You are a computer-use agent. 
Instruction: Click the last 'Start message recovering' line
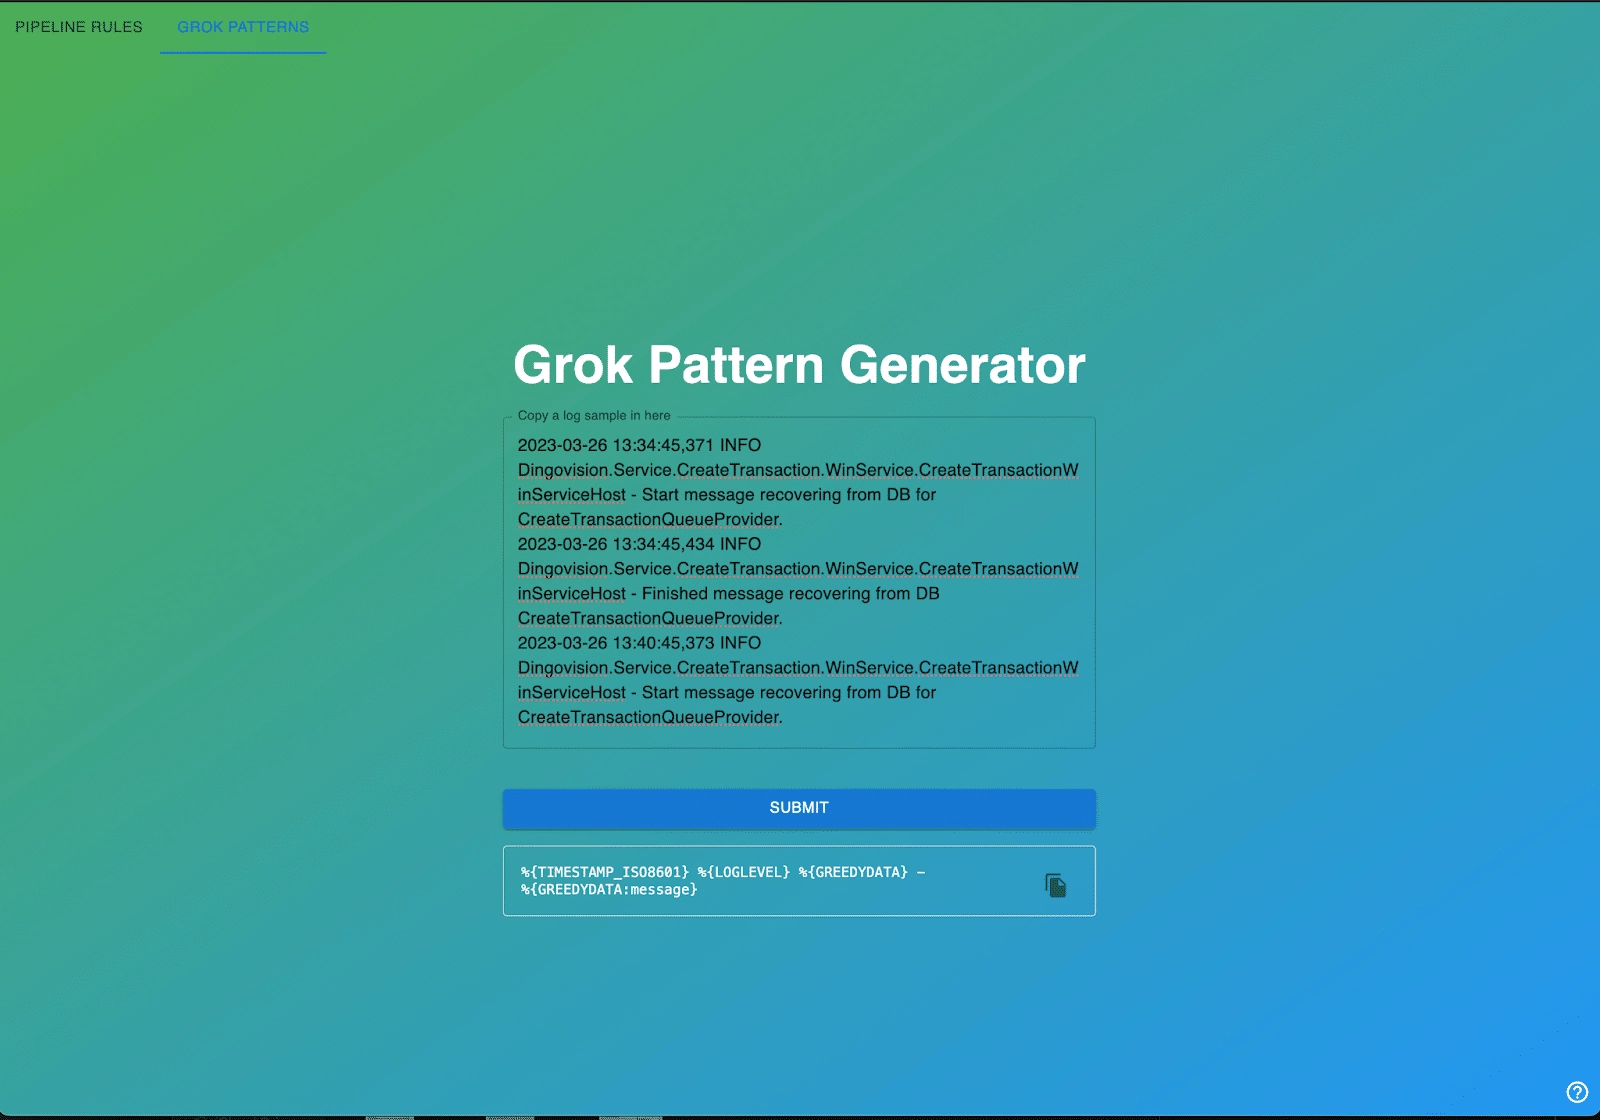[788, 693]
